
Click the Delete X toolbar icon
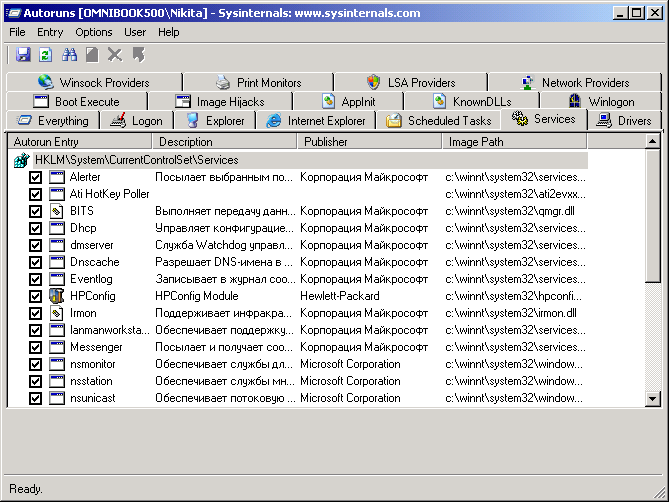115,55
